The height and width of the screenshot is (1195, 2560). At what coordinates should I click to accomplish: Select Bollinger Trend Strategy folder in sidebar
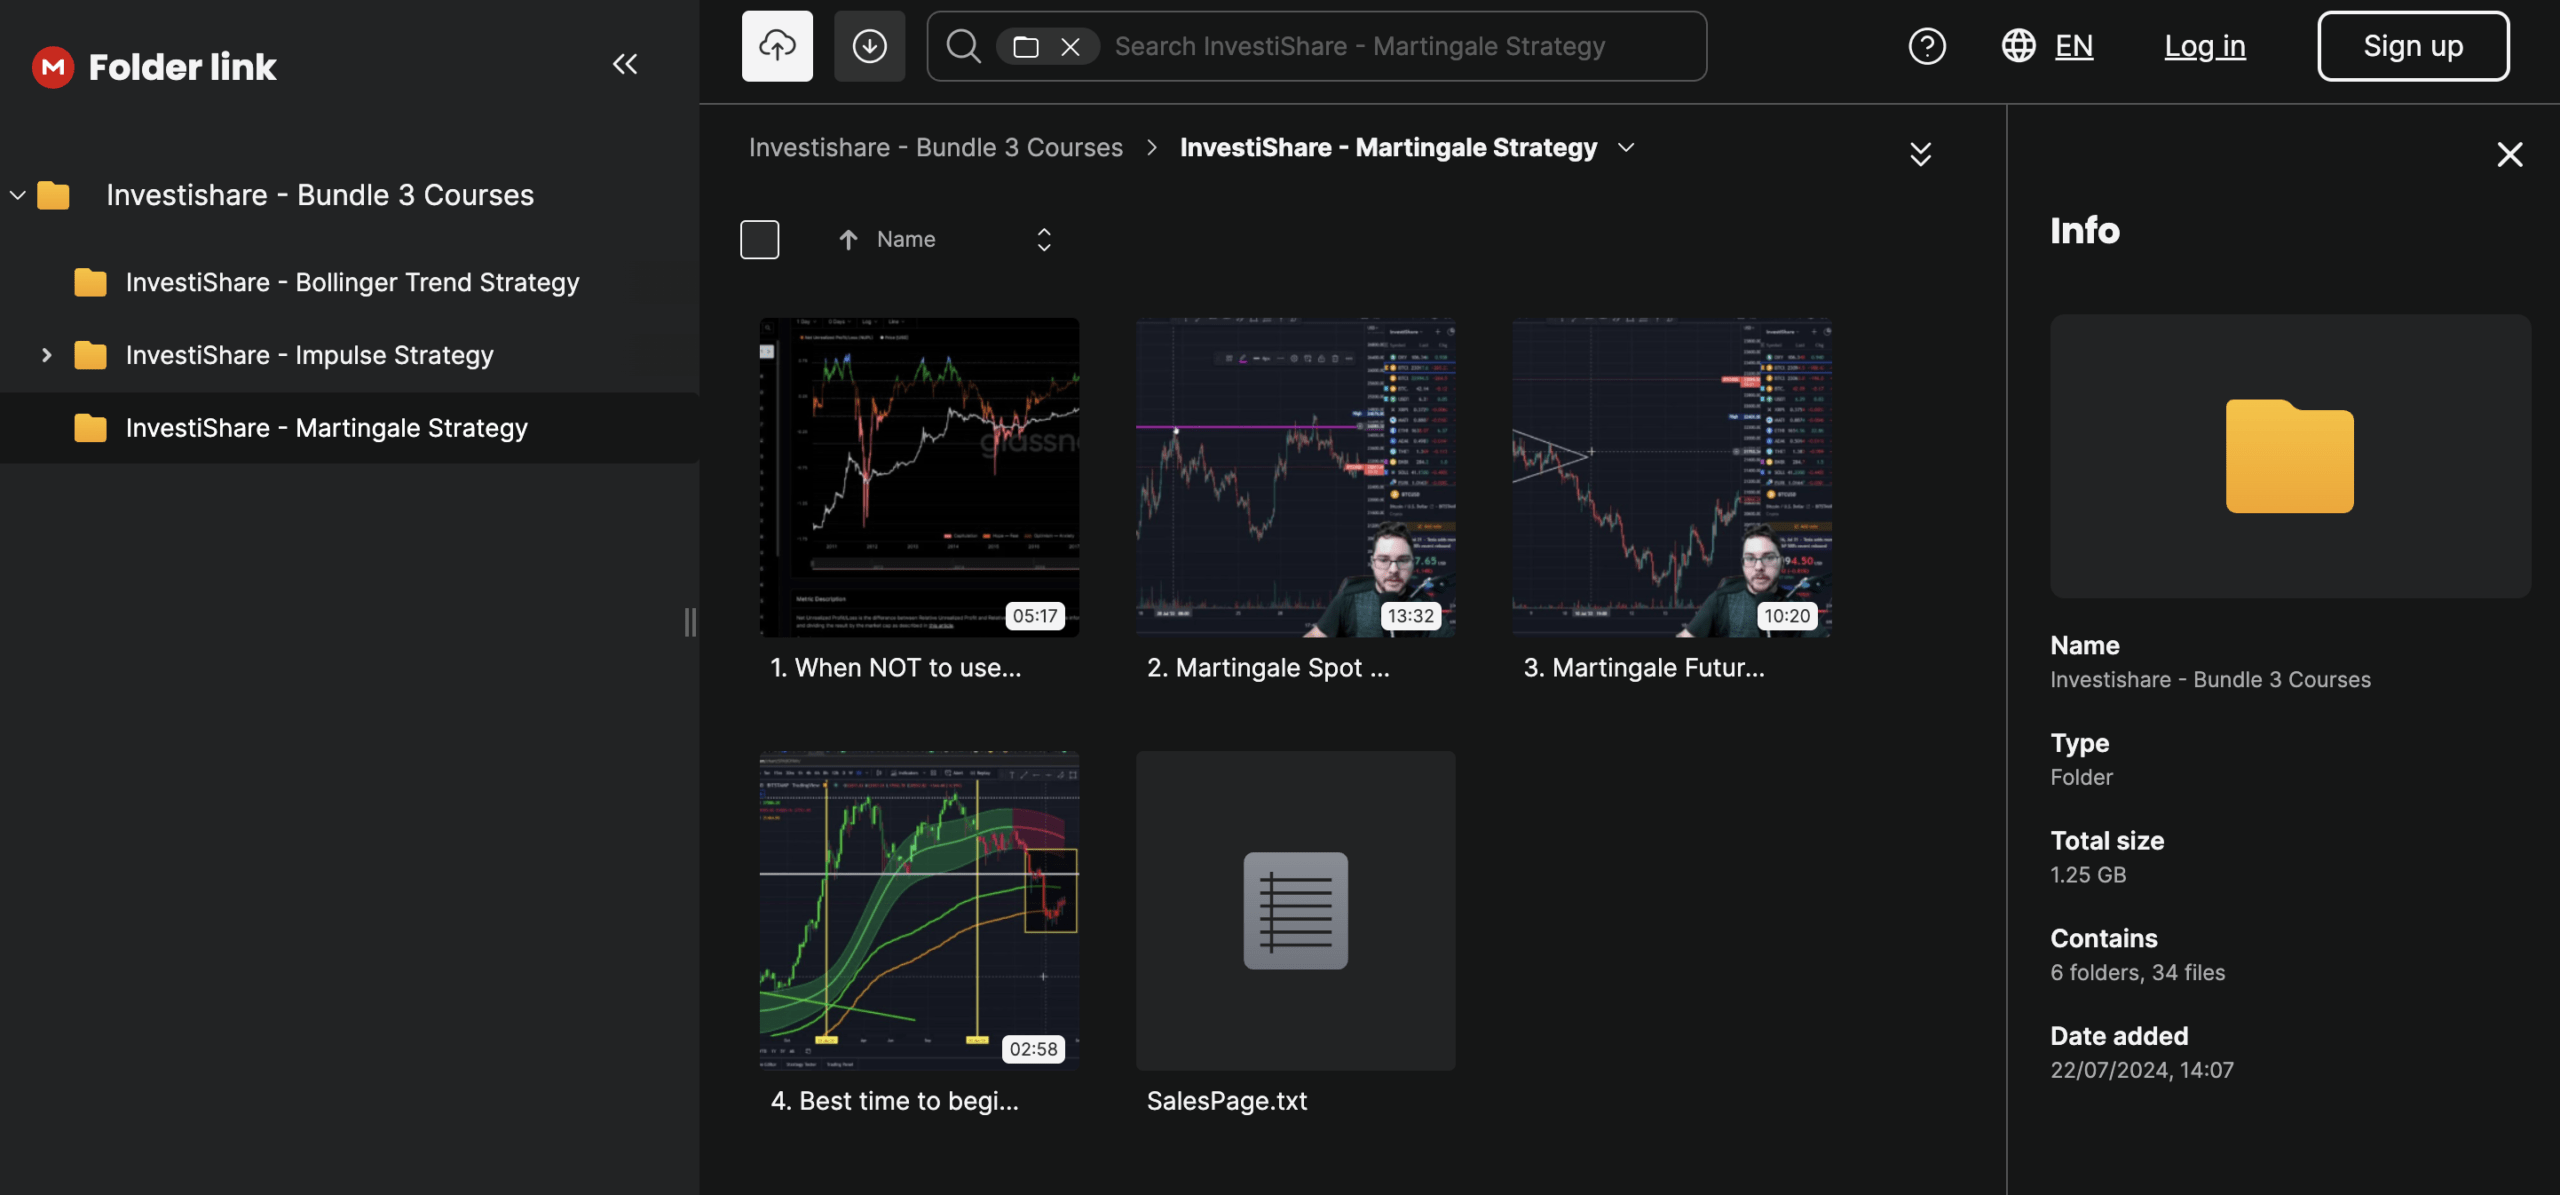tap(352, 283)
